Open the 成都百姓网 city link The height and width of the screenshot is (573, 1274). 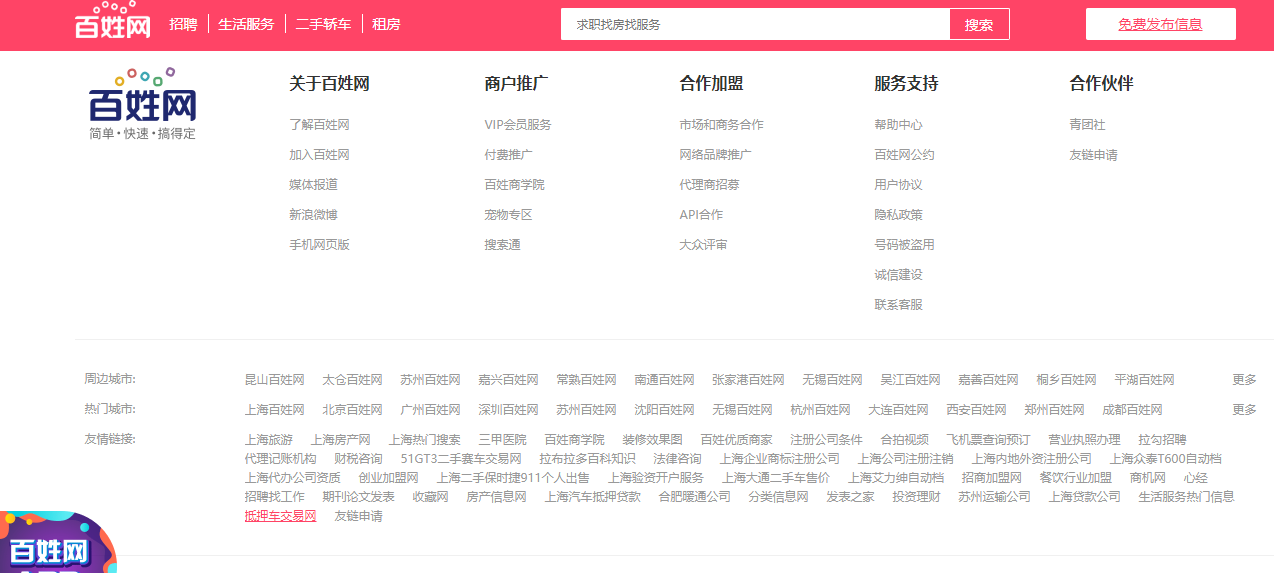coord(1132,410)
